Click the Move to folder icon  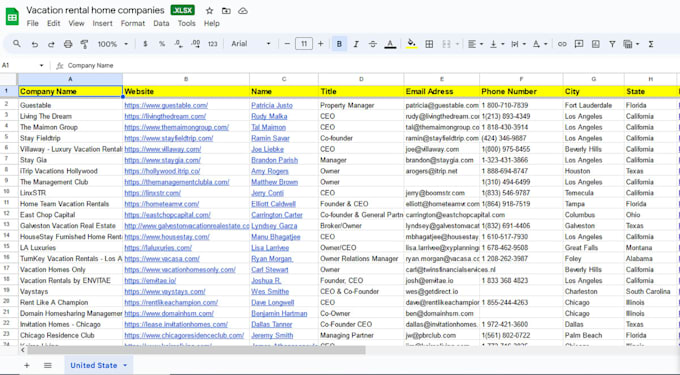click(226, 11)
